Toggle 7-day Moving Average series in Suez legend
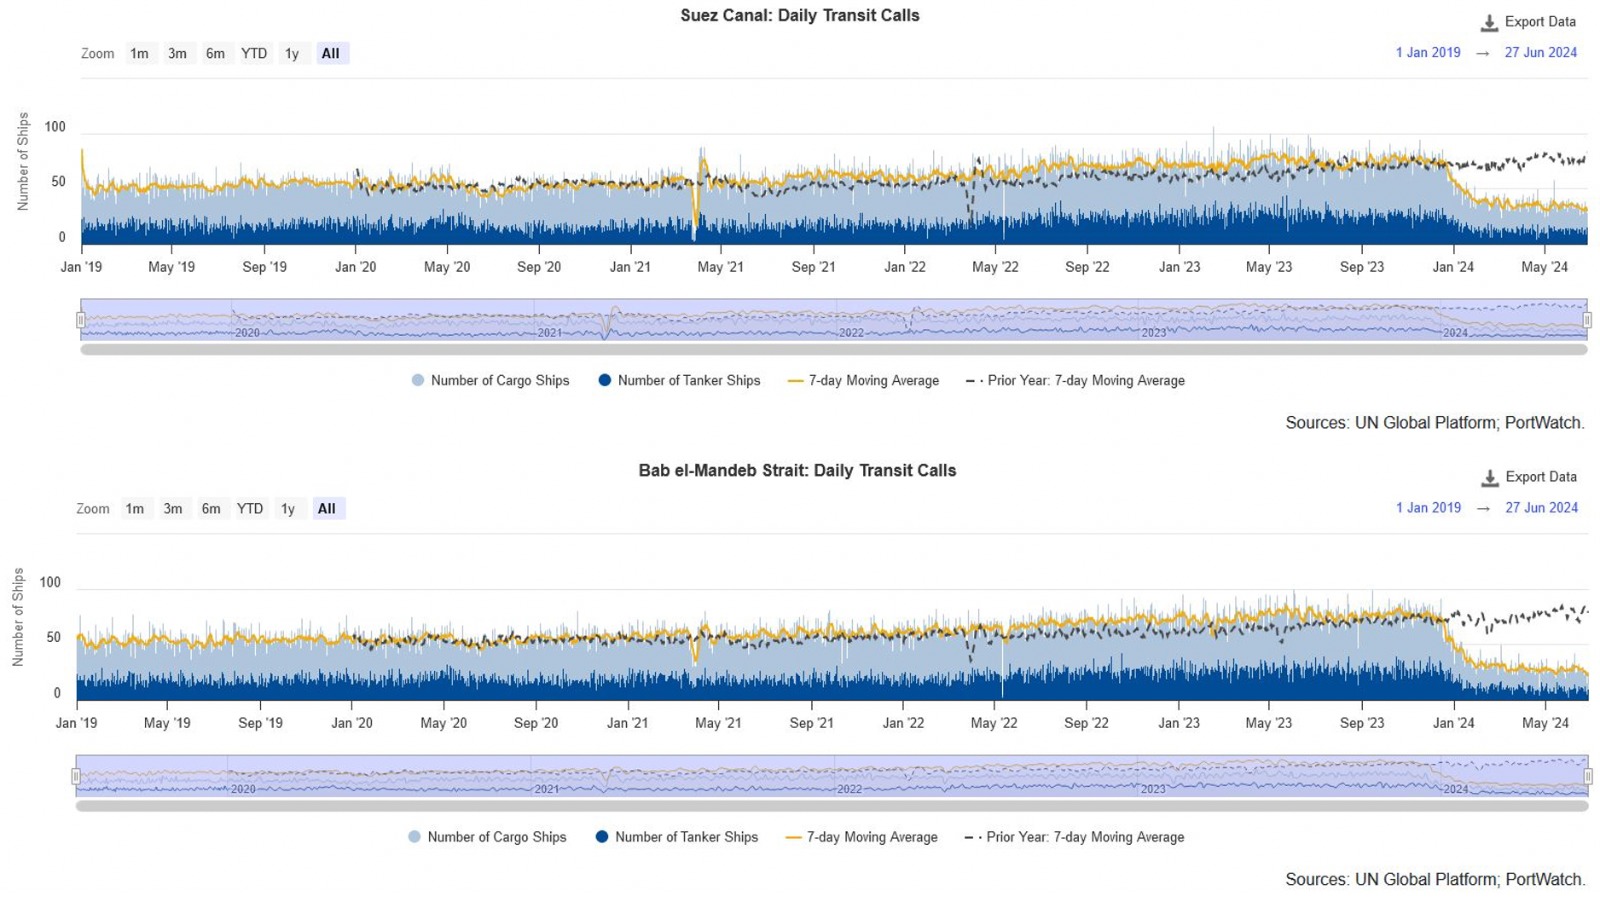Screen dimensions: 1600x902 863,381
